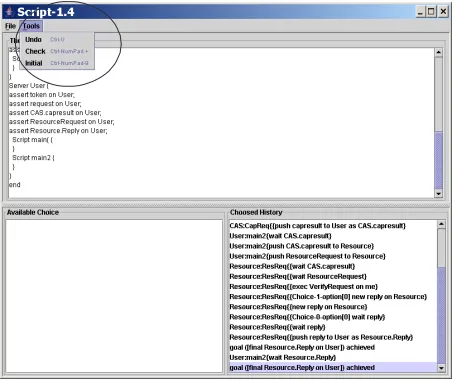Image resolution: width=456 pixels, height=380 pixels.
Task: Click 'assert request on User;' line
Action: (45, 104)
